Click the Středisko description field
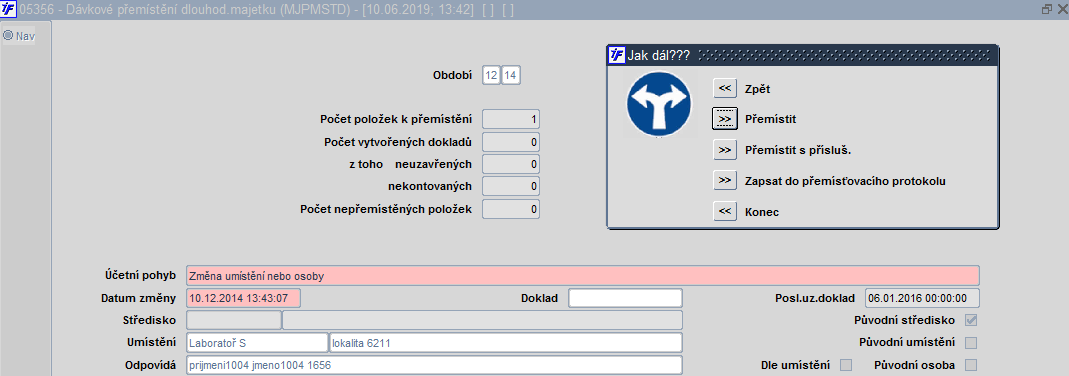Screen dimensions: 1069x376 (483, 320)
